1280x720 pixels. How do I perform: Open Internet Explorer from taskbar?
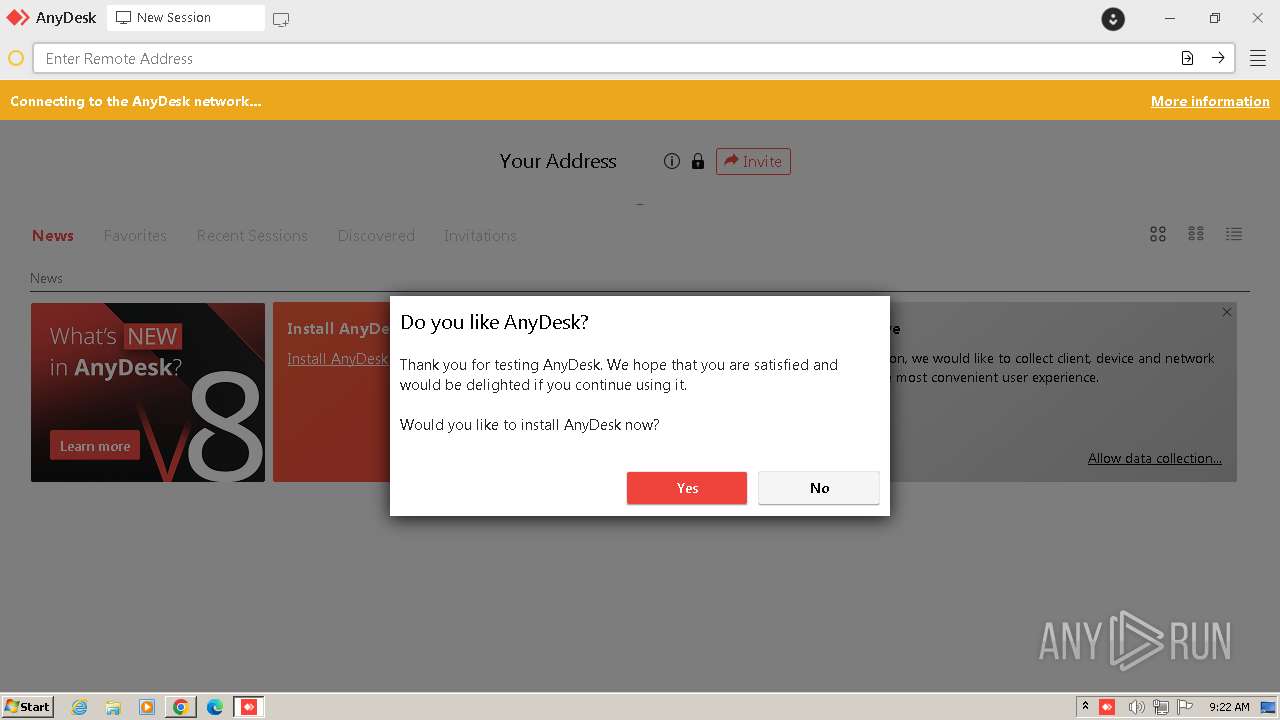[x=80, y=707]
